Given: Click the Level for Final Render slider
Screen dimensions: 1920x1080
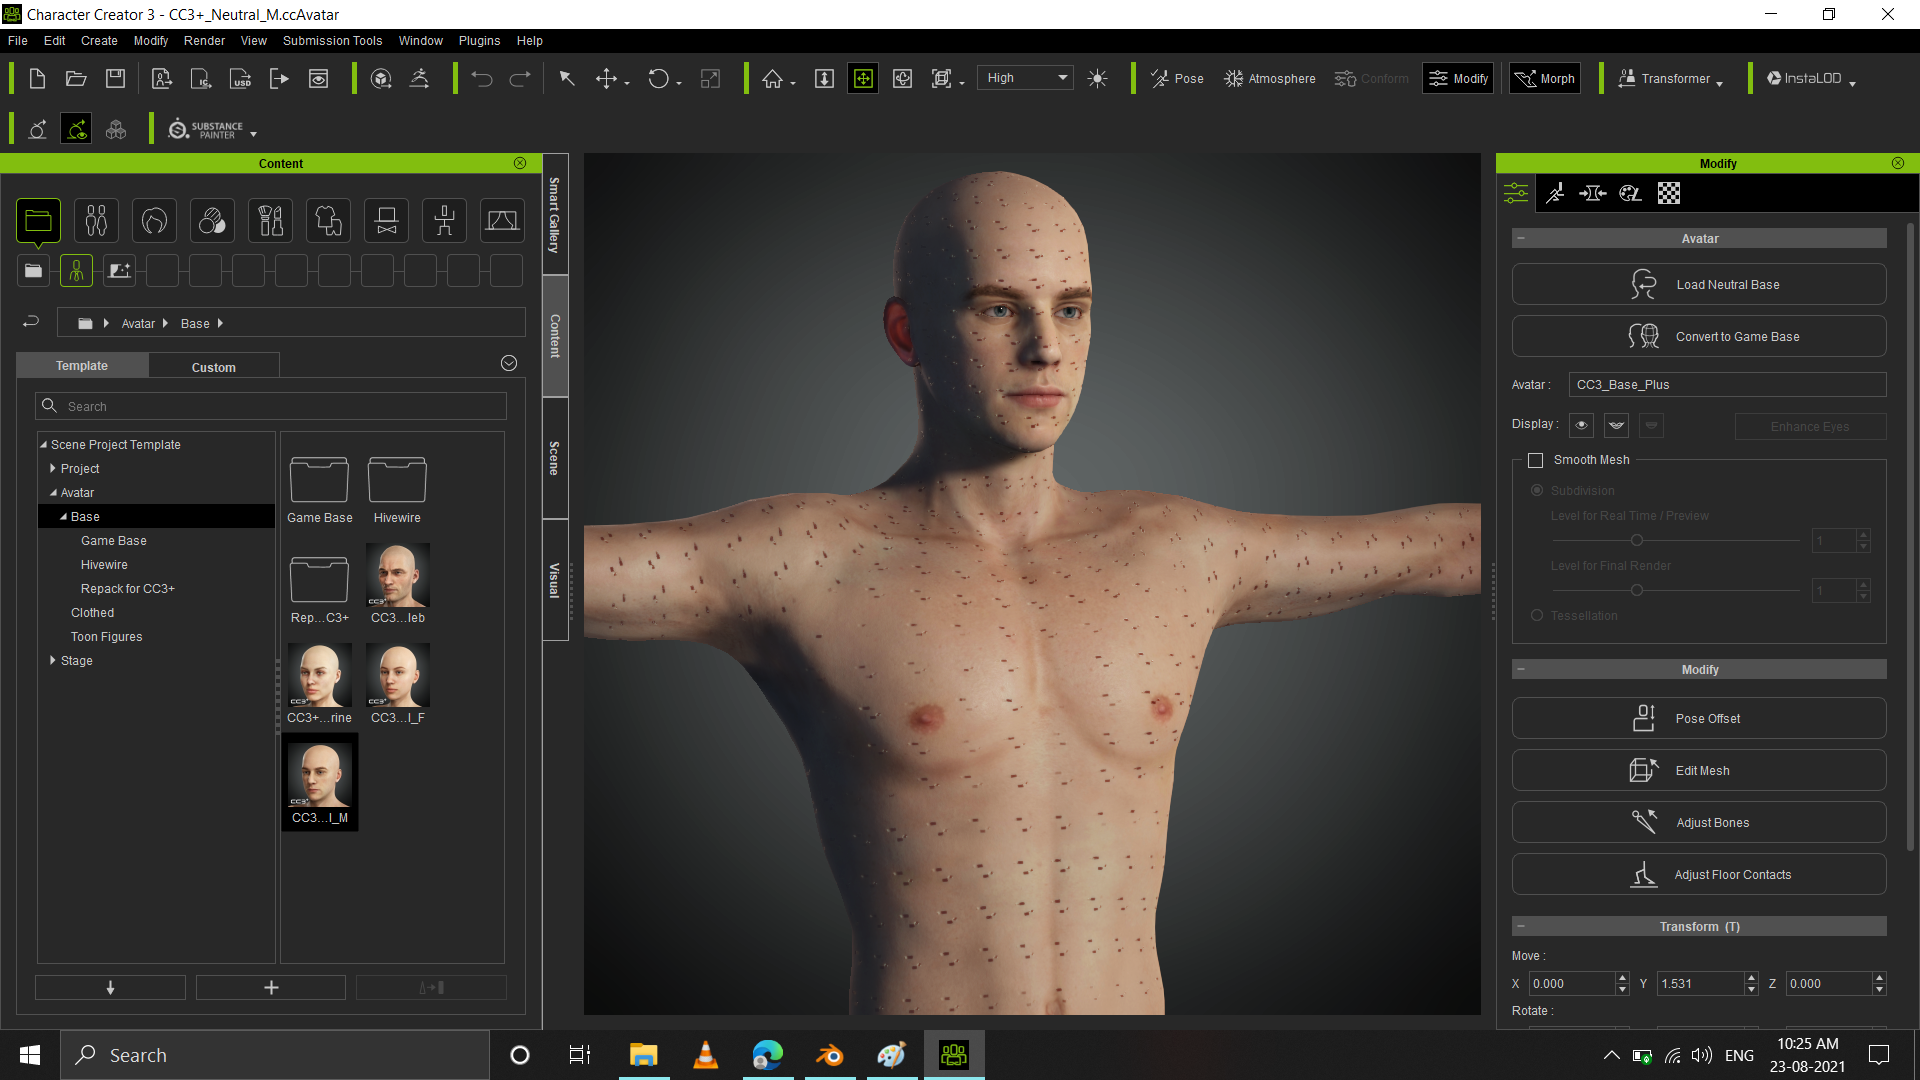Looking at the screenshot, I should [x=1676, y=590].
